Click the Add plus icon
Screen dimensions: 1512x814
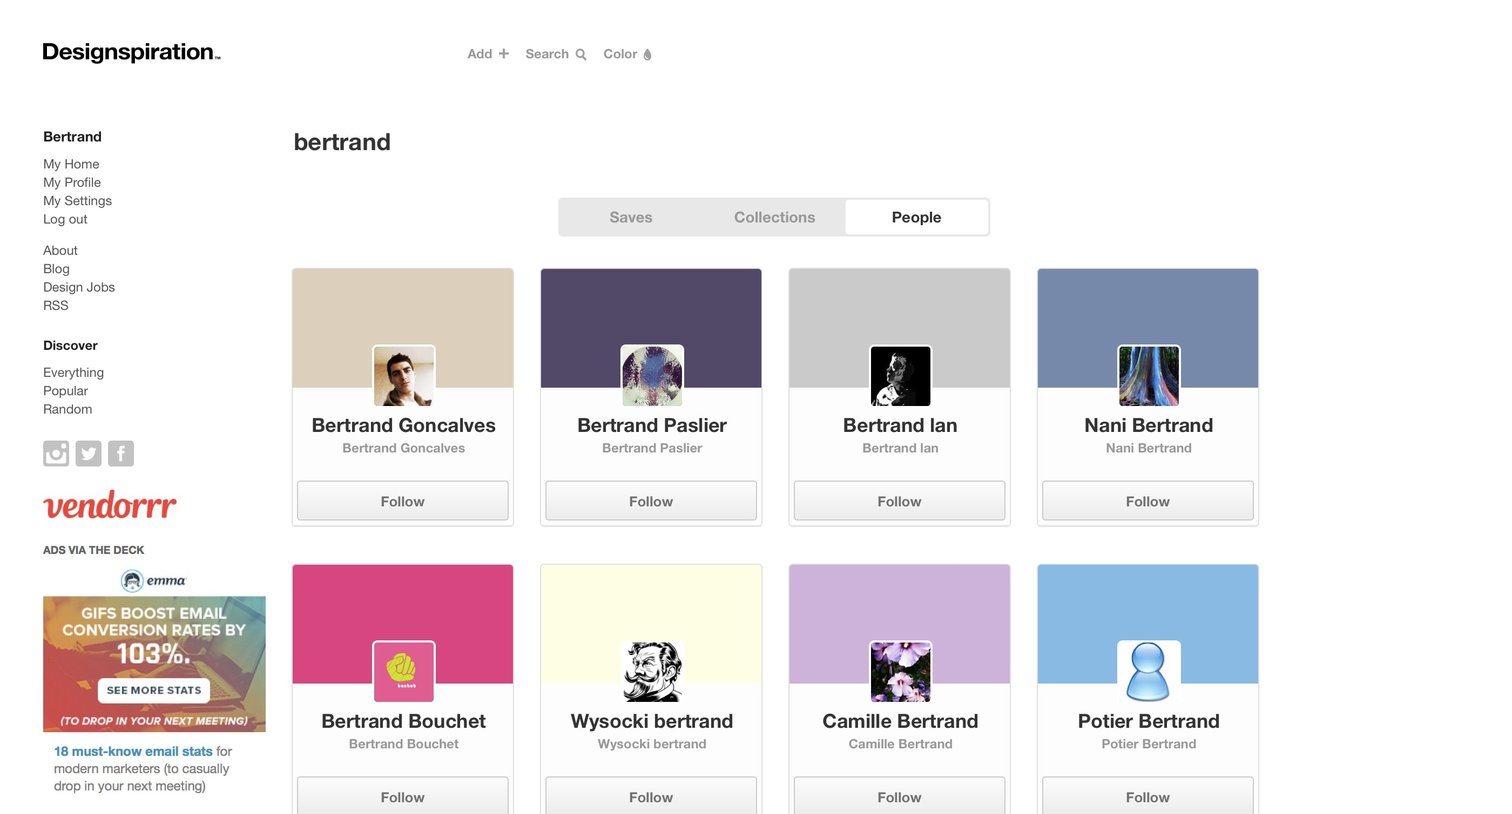504,54
